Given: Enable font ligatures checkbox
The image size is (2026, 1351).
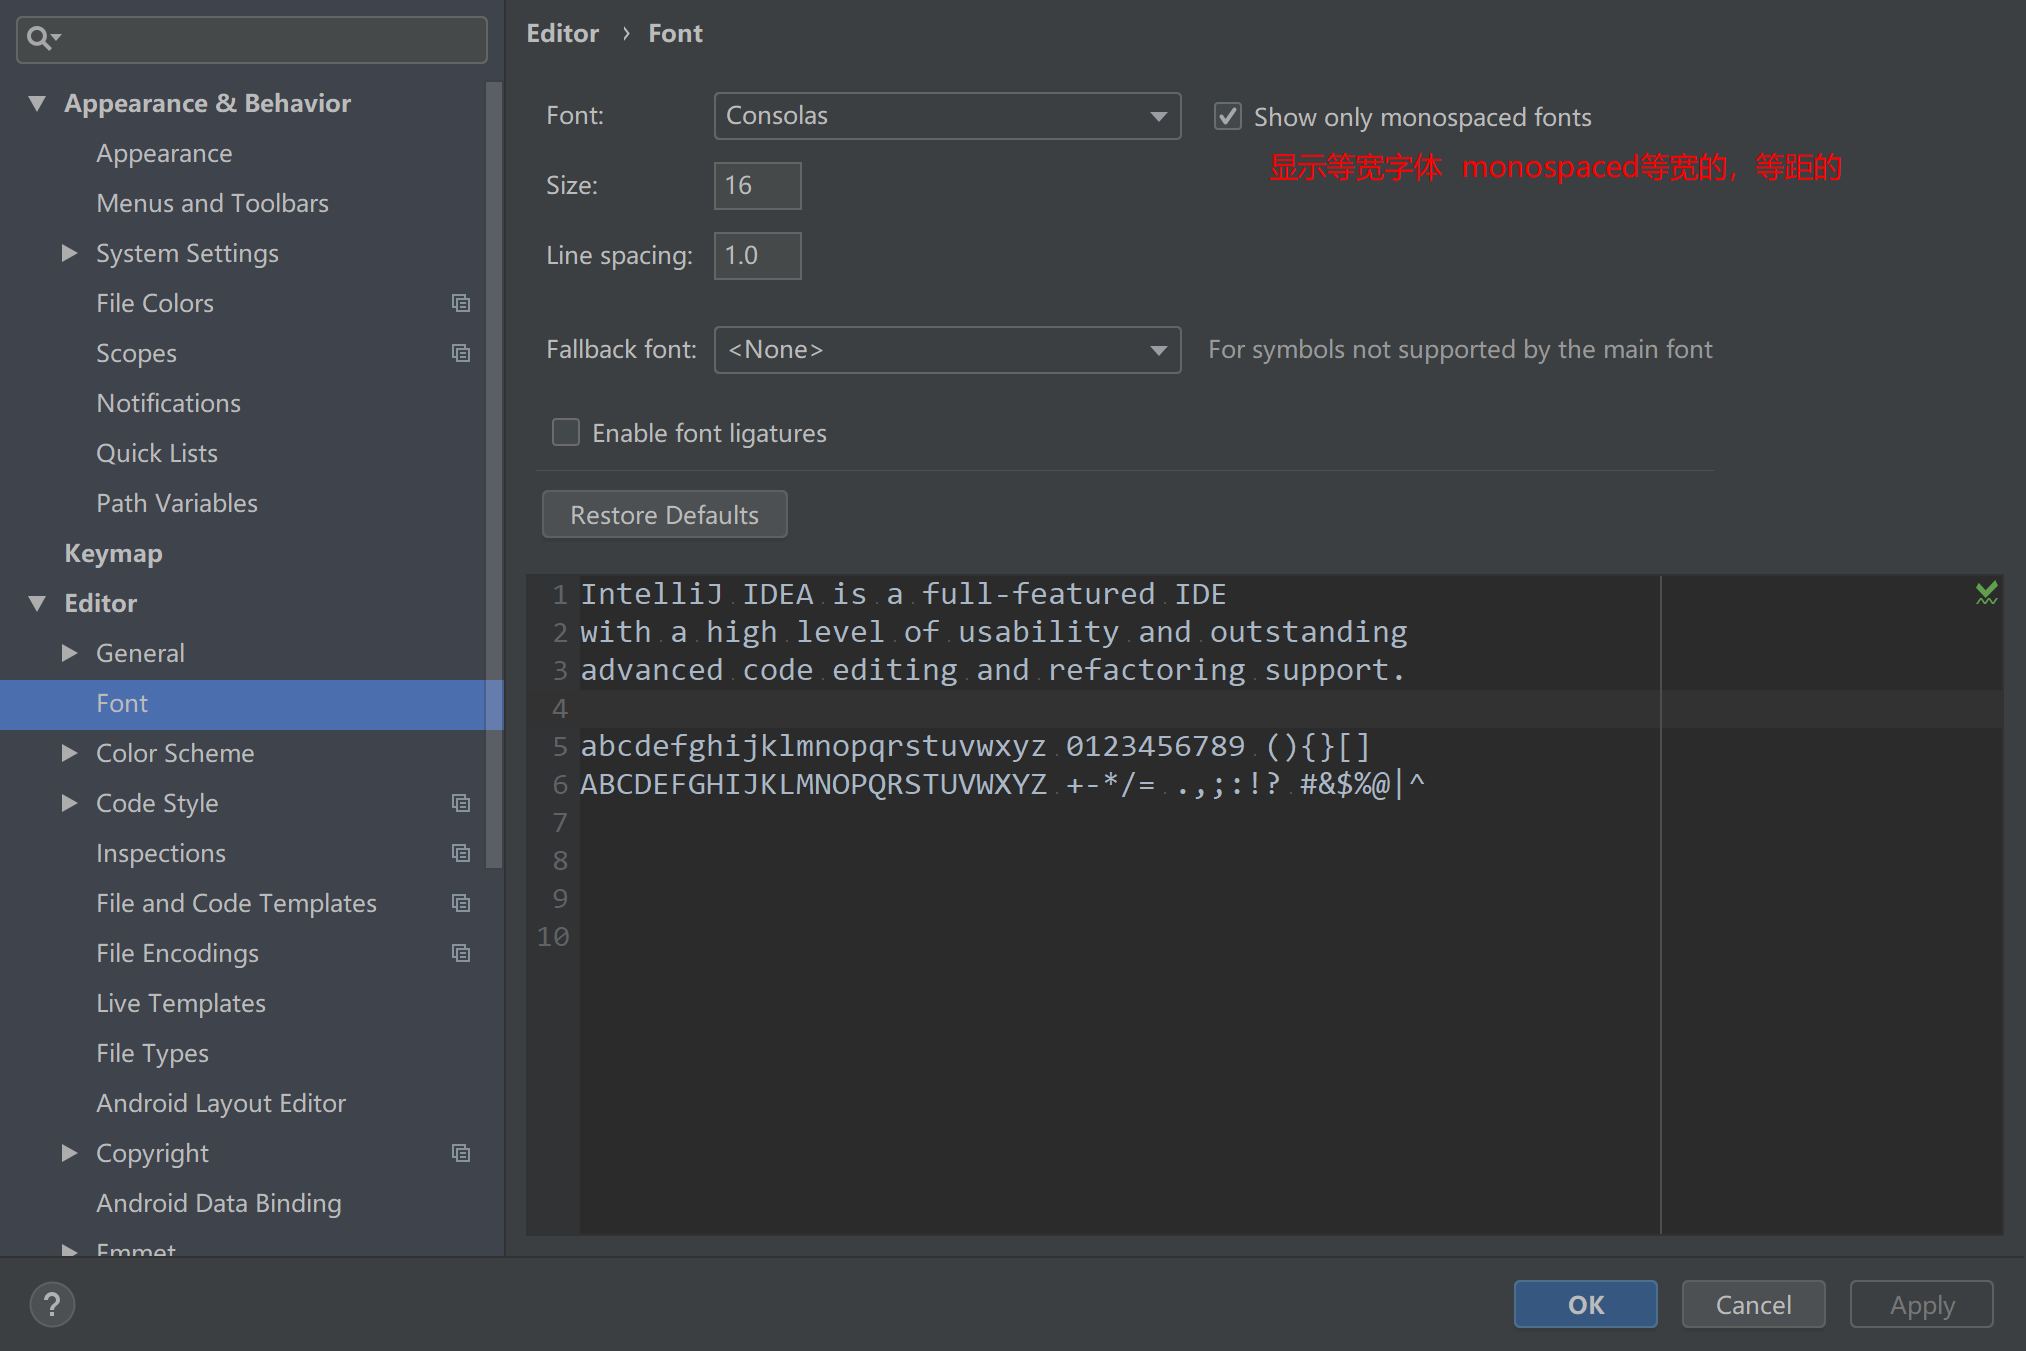Looking at the screenshot, I should (566, 433).
